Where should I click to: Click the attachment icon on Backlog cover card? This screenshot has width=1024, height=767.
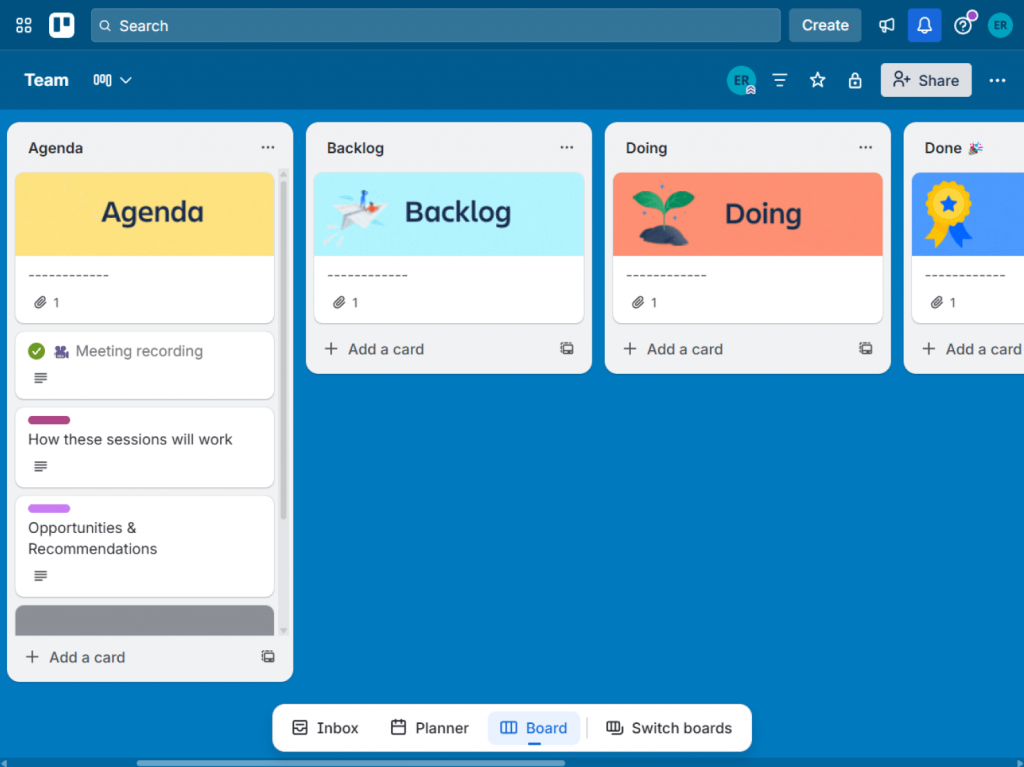339,302
